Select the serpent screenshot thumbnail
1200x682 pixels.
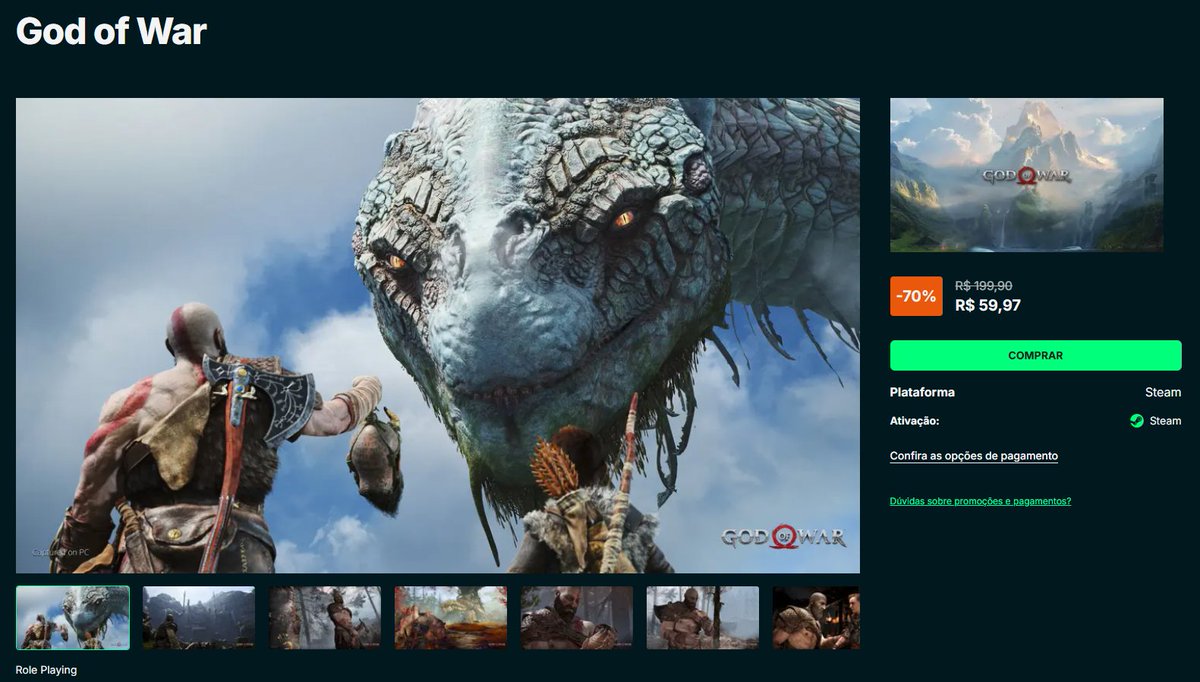[73, 618]
